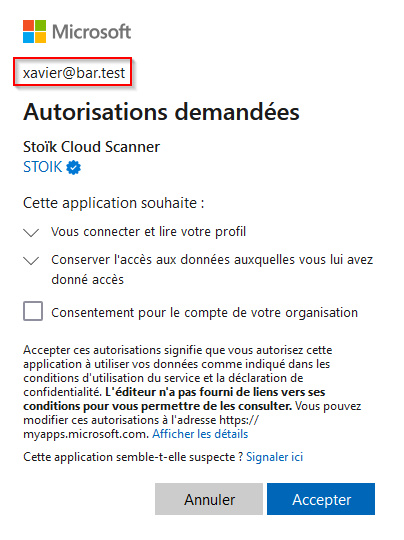Click the 'Cette application souhaite :' label
Screen dimensions: 404x540
(114, 203)
